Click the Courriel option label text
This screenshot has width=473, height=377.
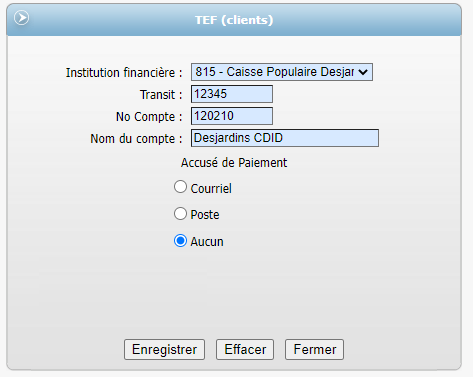tap(211, 189)
